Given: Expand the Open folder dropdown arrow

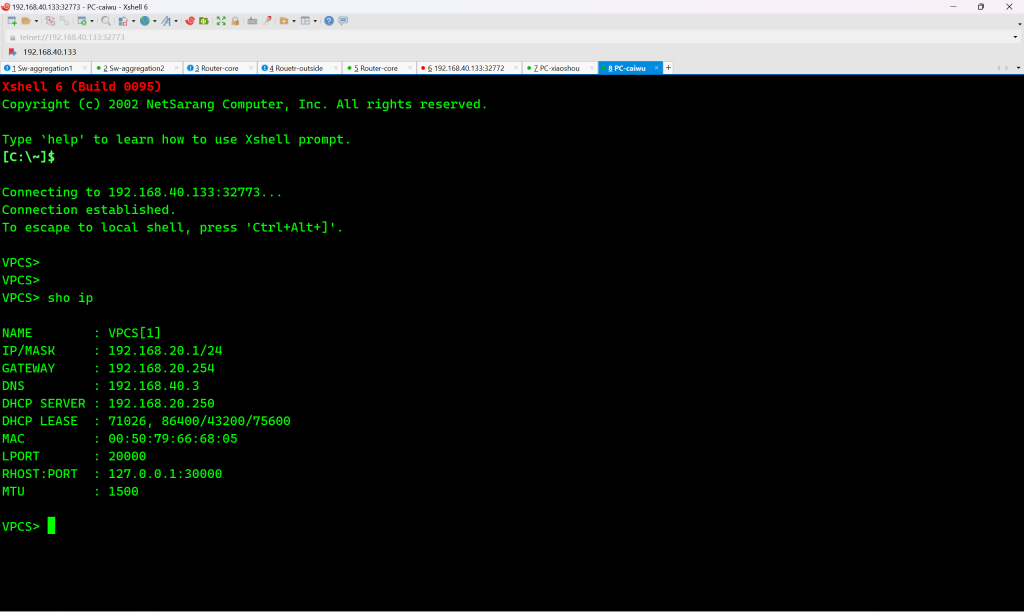Looking at the screenshot, I should [36, 21].
